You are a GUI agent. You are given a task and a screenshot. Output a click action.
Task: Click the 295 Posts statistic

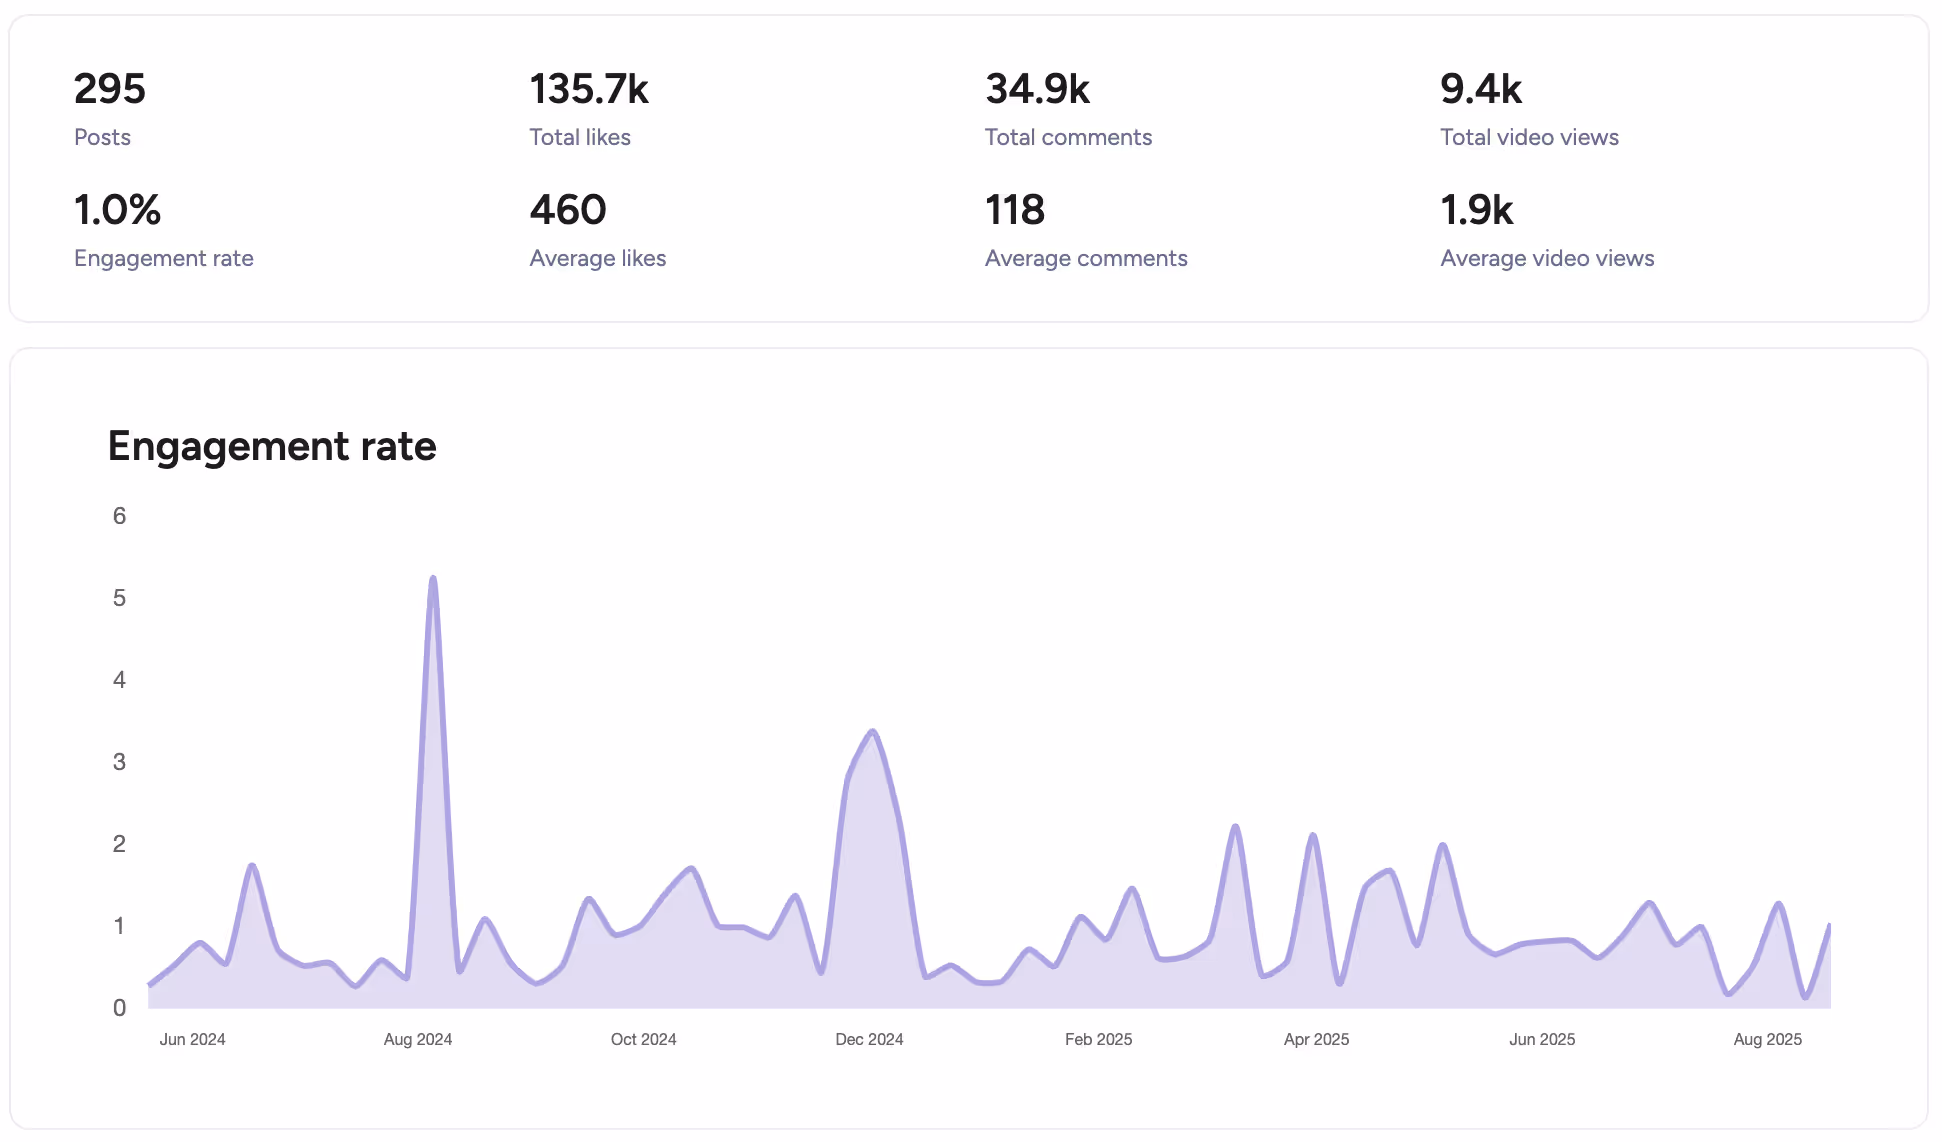110,90
